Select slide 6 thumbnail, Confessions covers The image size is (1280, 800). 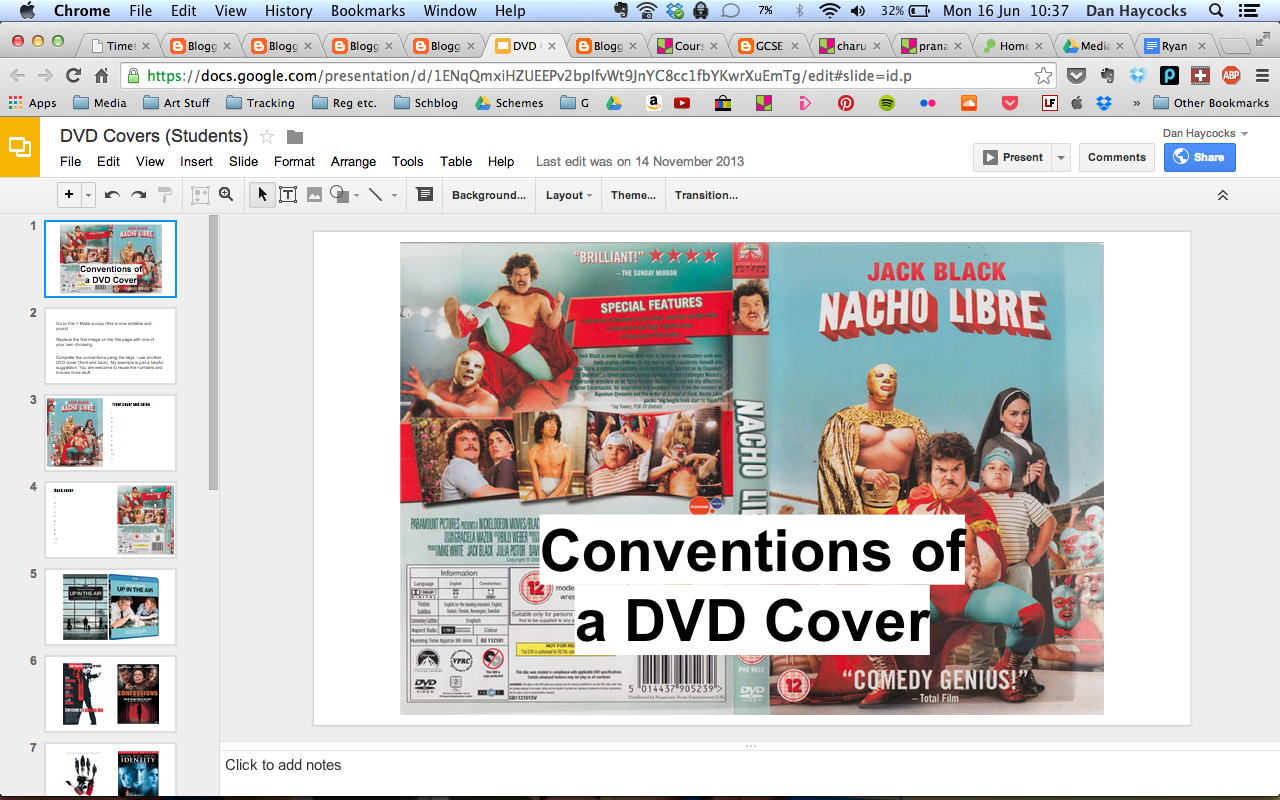pos(111,694)
